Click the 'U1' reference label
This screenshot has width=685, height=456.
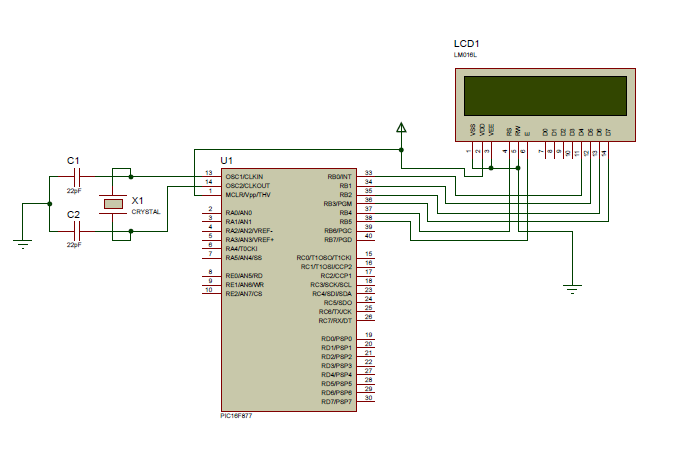226,161
